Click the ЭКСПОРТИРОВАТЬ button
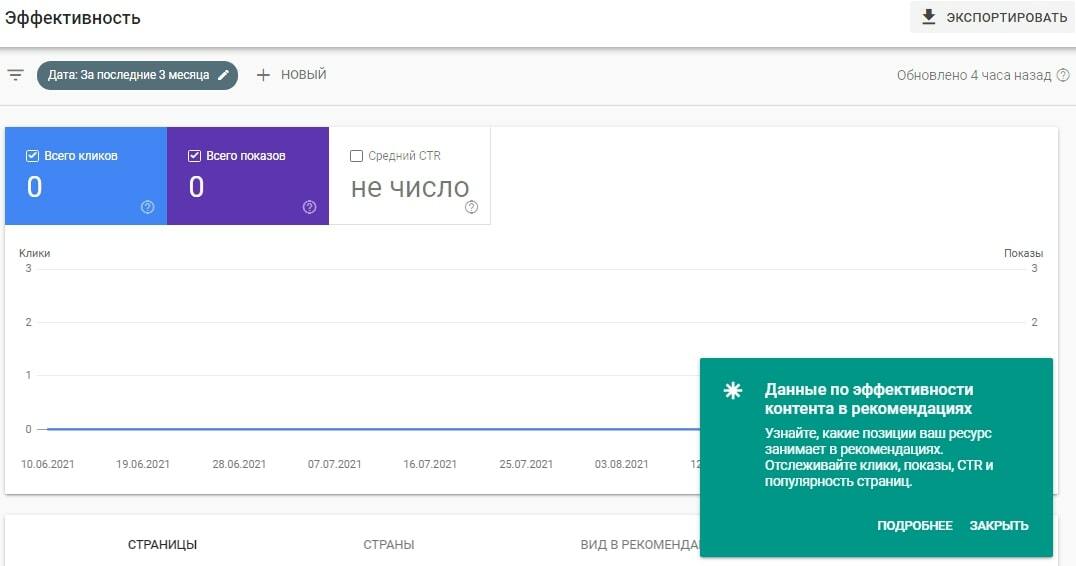This screenshot has width=1076, height=566. pos(993,17)
